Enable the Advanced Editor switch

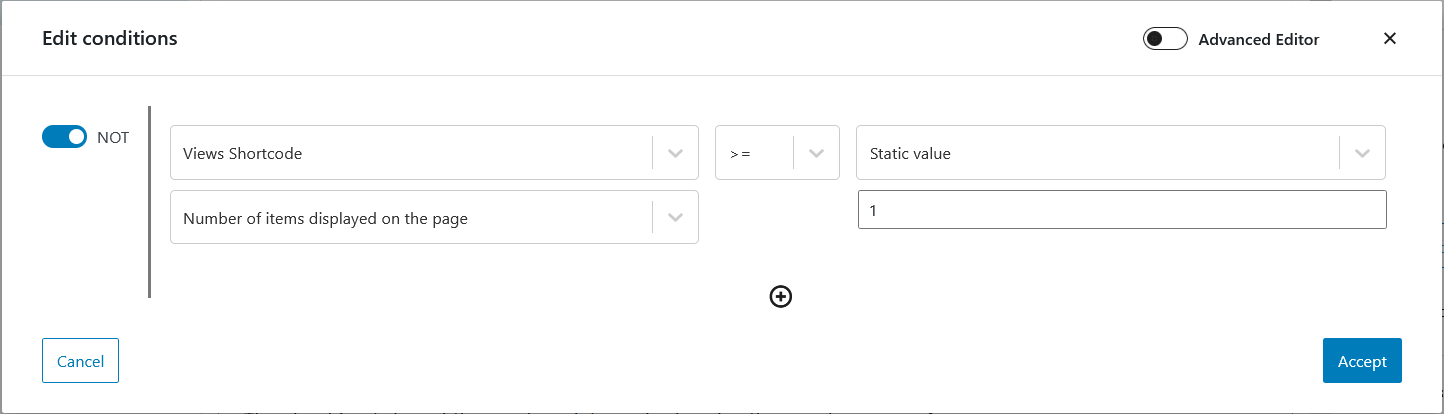[x=1165, y=39]
